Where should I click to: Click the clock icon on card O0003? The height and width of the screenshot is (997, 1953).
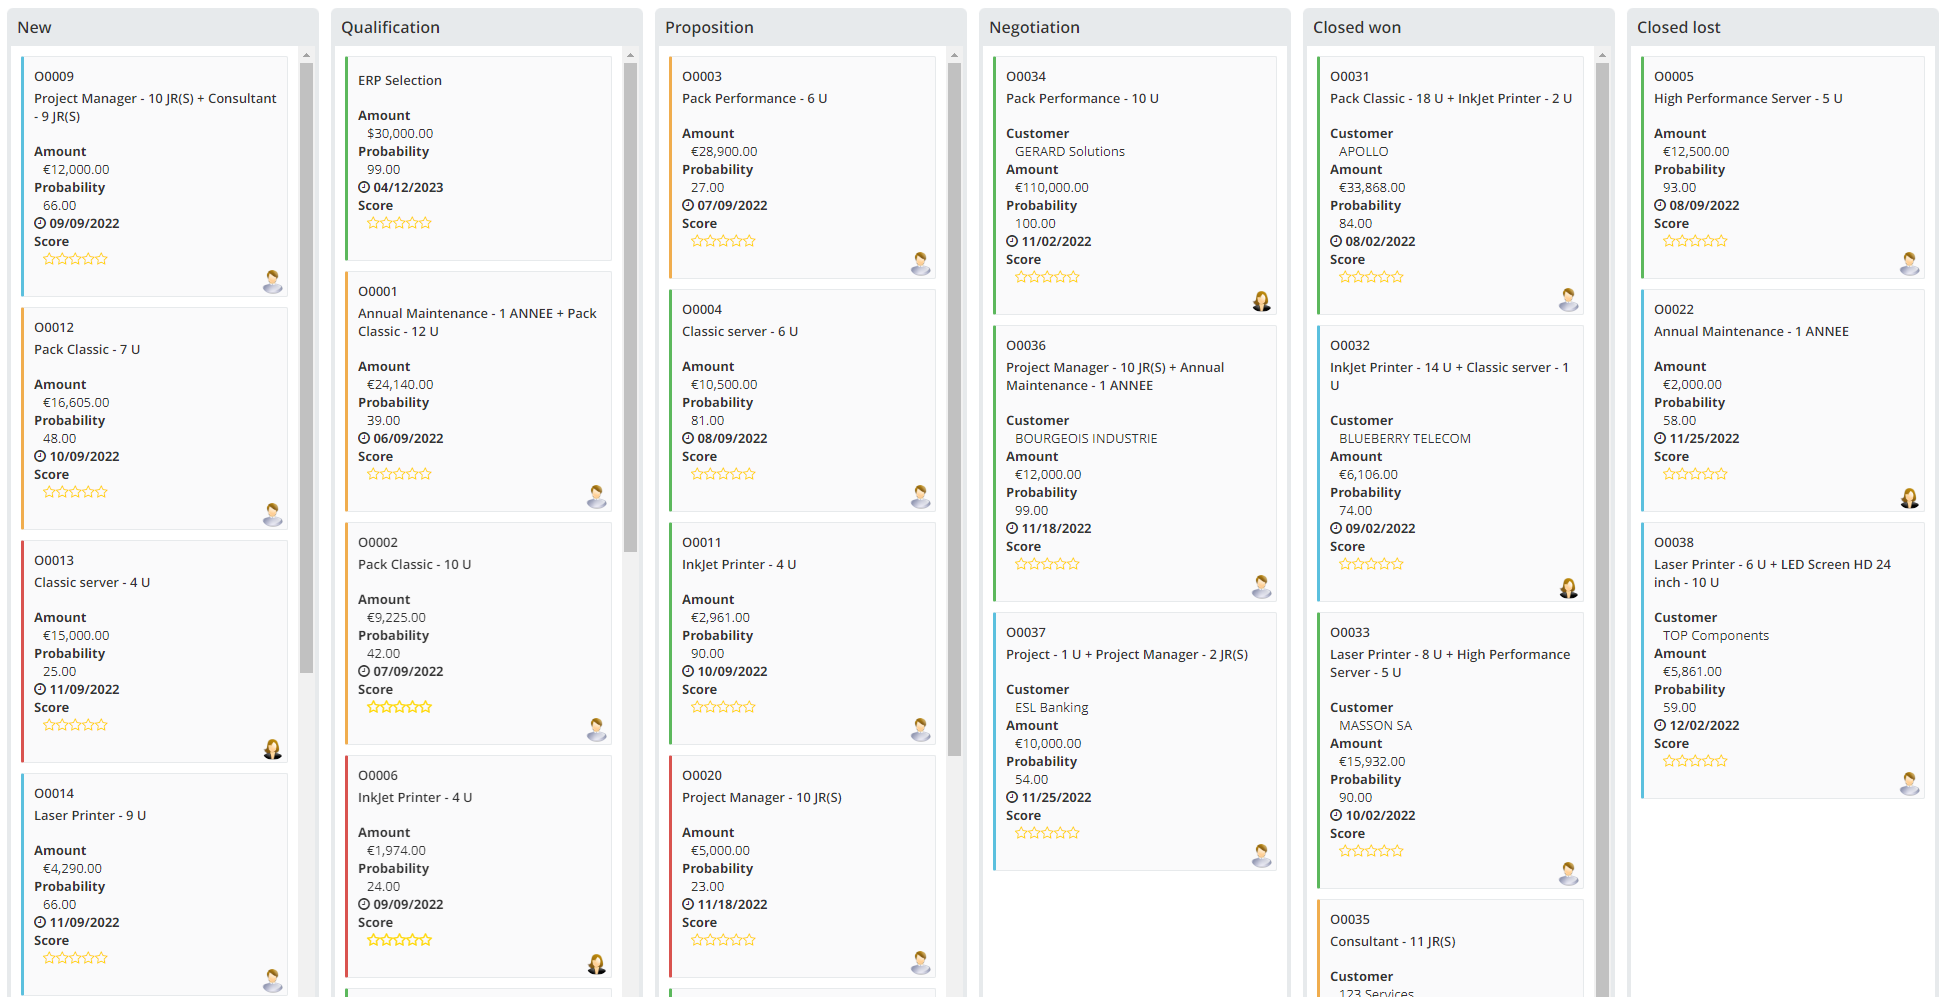688,204
